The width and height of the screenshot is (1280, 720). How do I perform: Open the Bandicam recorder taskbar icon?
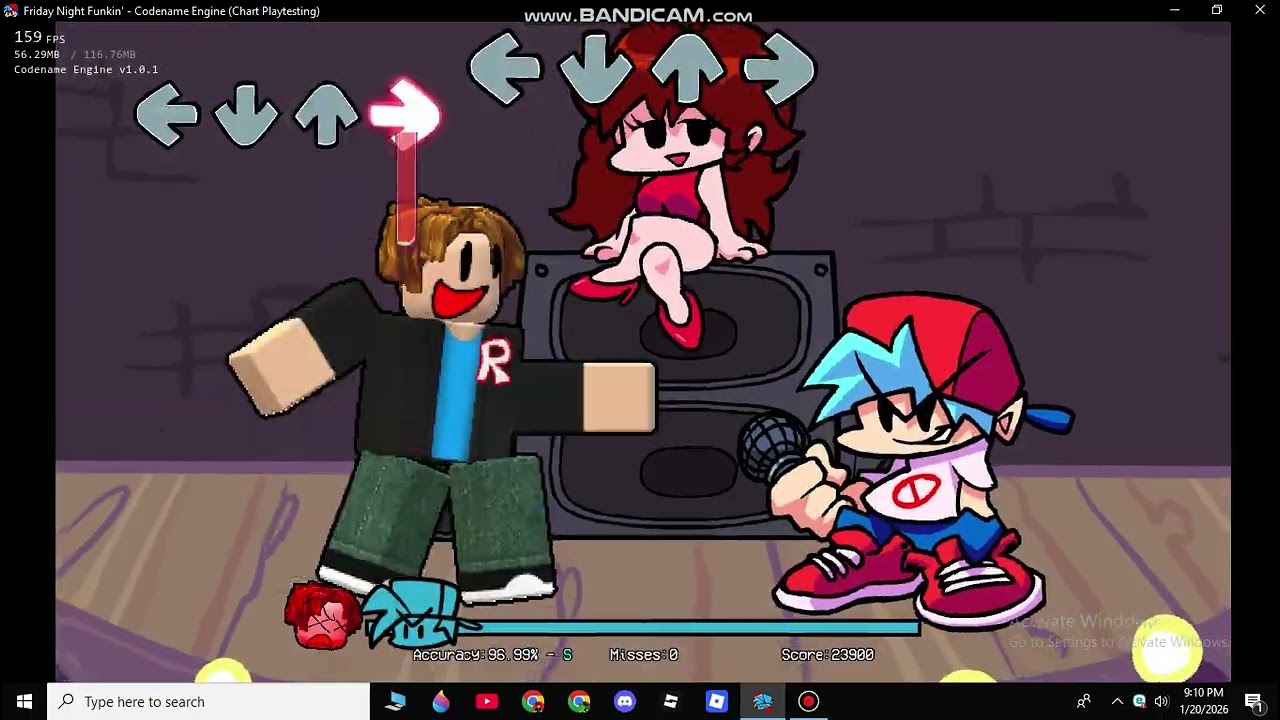809,702
